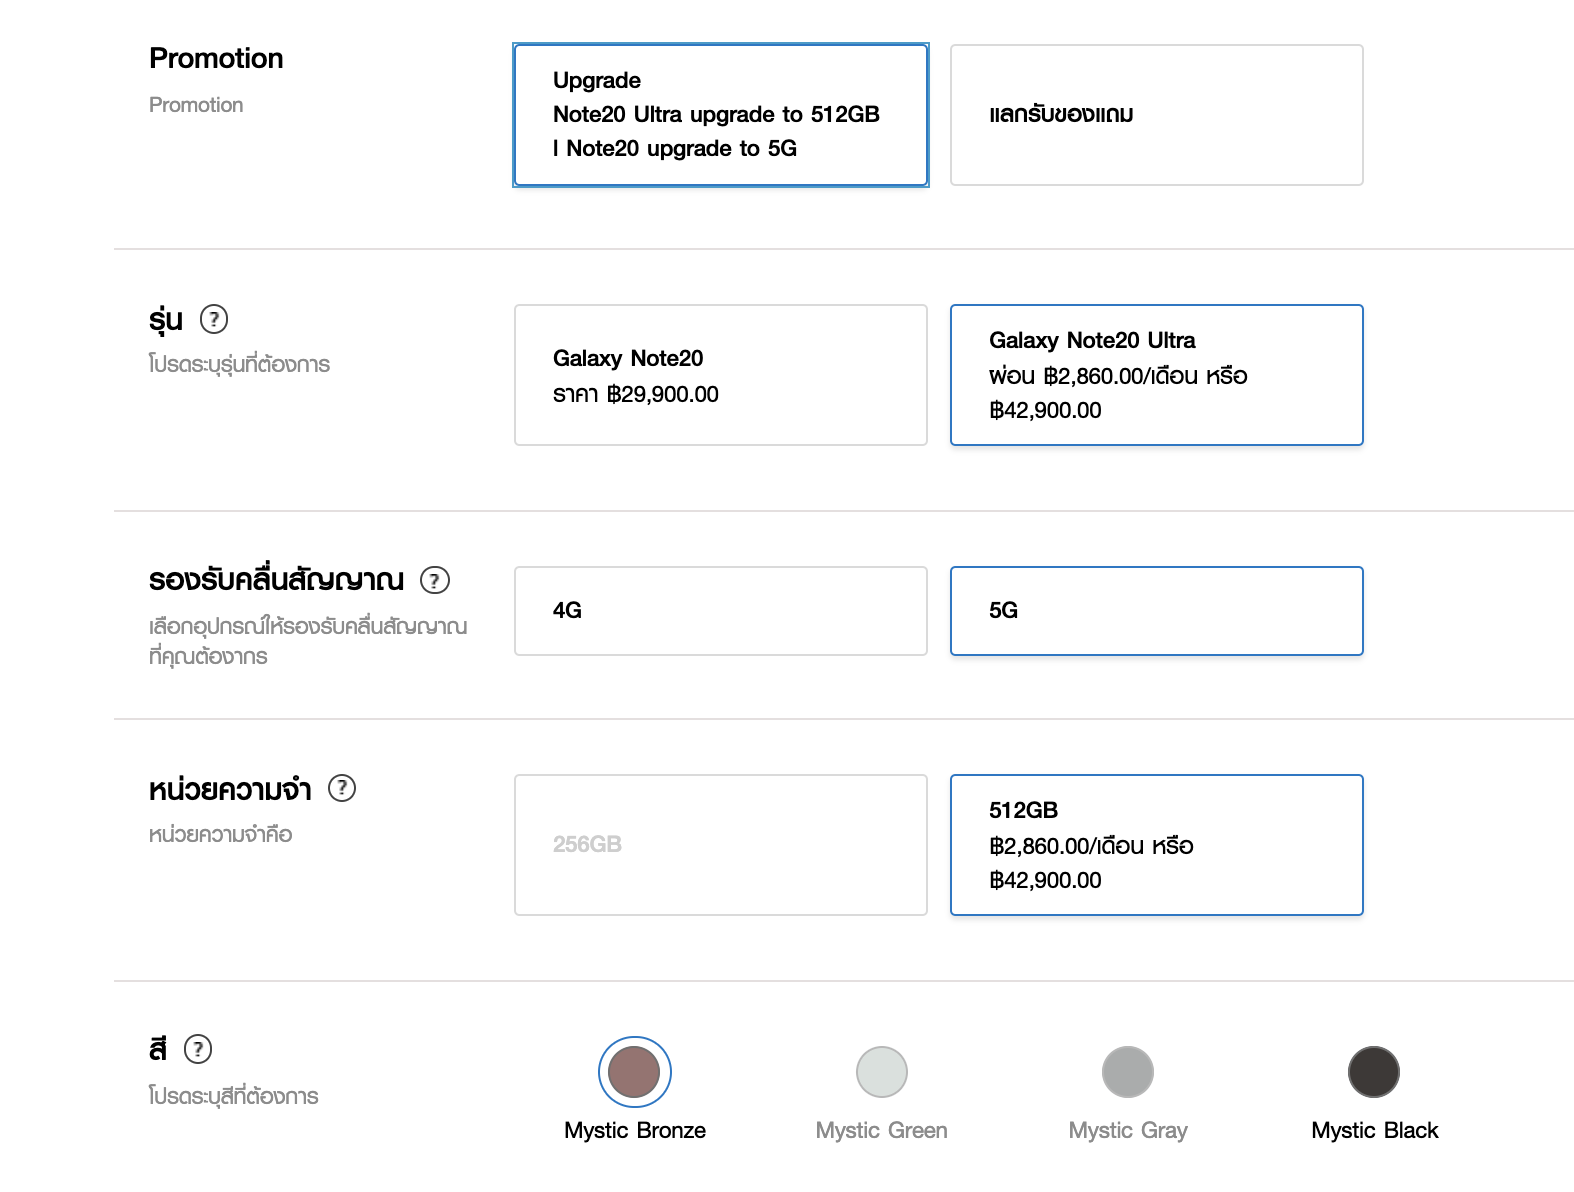Image resolution: width=1574 pixels, height=1192 pixels.
Task: Open help icon beside รองรับคลื่นสัญญาณ
Action: point(434,580)
